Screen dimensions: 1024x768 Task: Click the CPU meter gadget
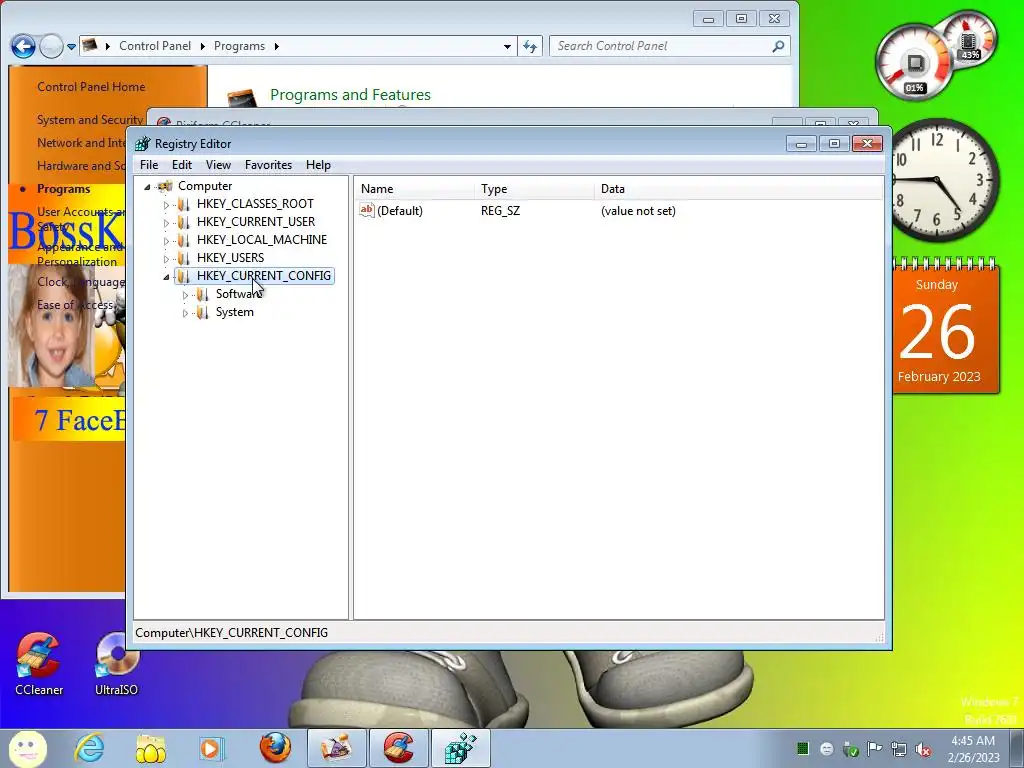coord(913,63)
